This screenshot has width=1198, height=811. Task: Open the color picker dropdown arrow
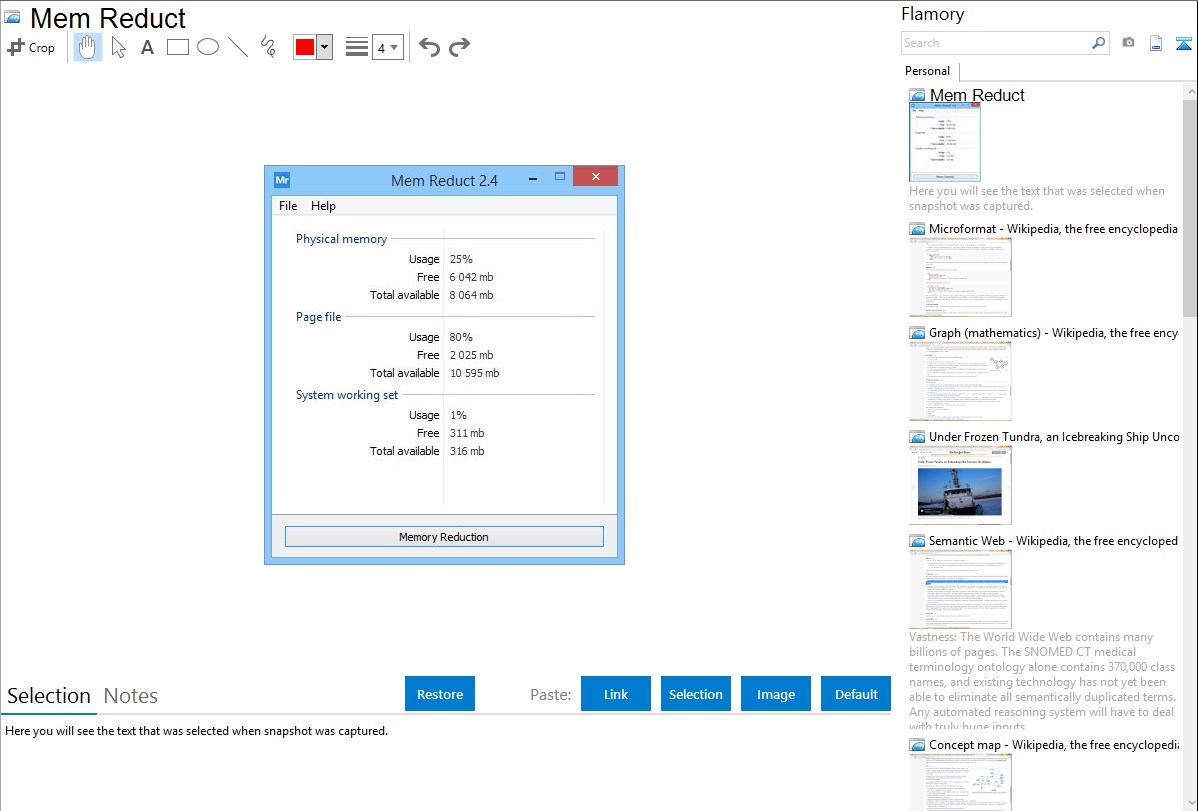pyautogui.click(x=324, y=47)
